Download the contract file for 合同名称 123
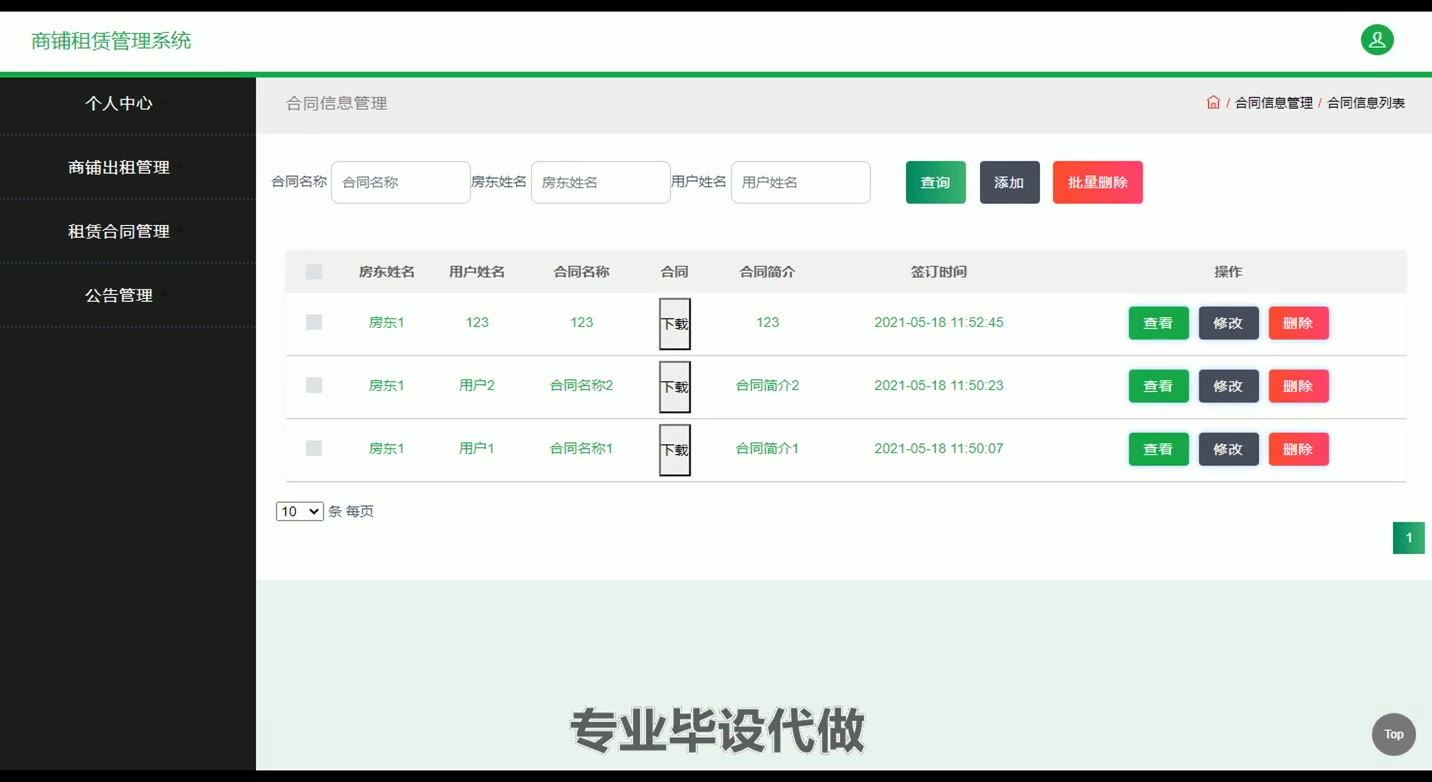 pos(675,324)
